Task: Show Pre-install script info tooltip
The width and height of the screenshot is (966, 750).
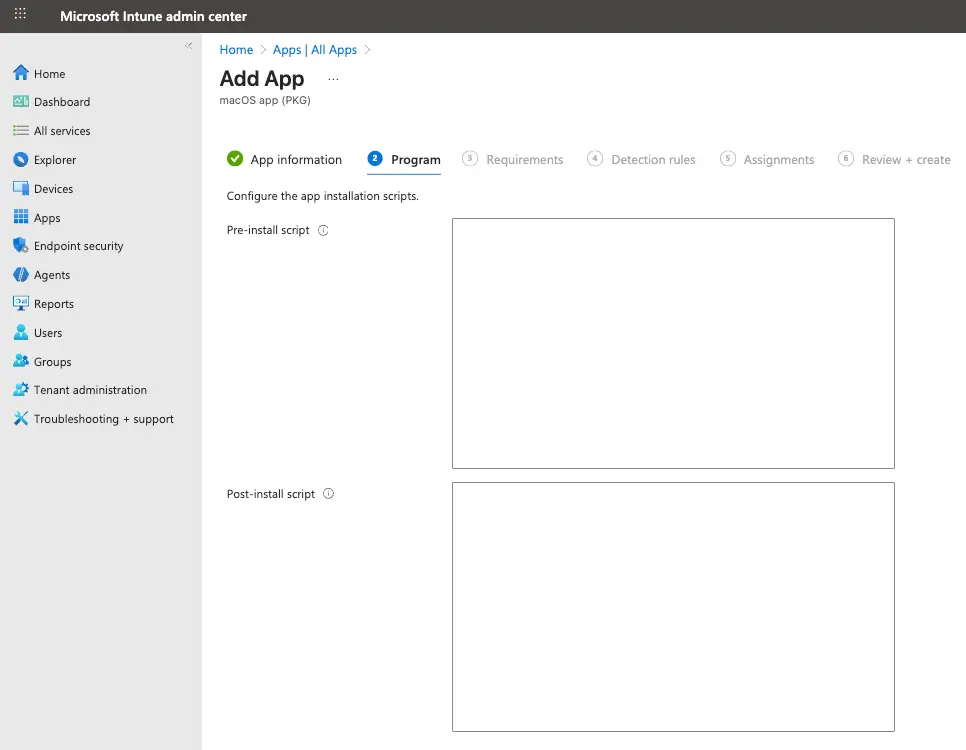Action: pos(323,230)
